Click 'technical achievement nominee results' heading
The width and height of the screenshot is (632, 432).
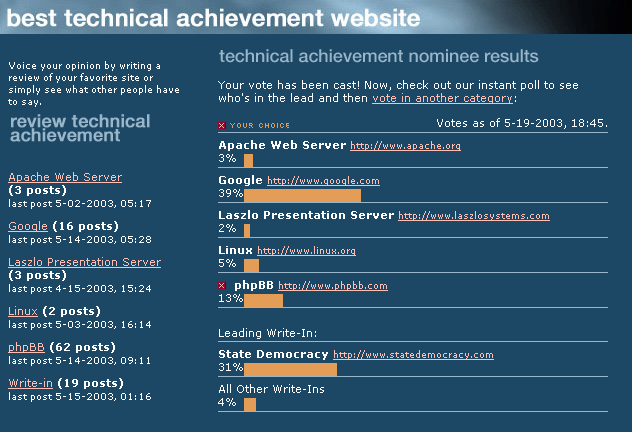click(x=378, y=56)
